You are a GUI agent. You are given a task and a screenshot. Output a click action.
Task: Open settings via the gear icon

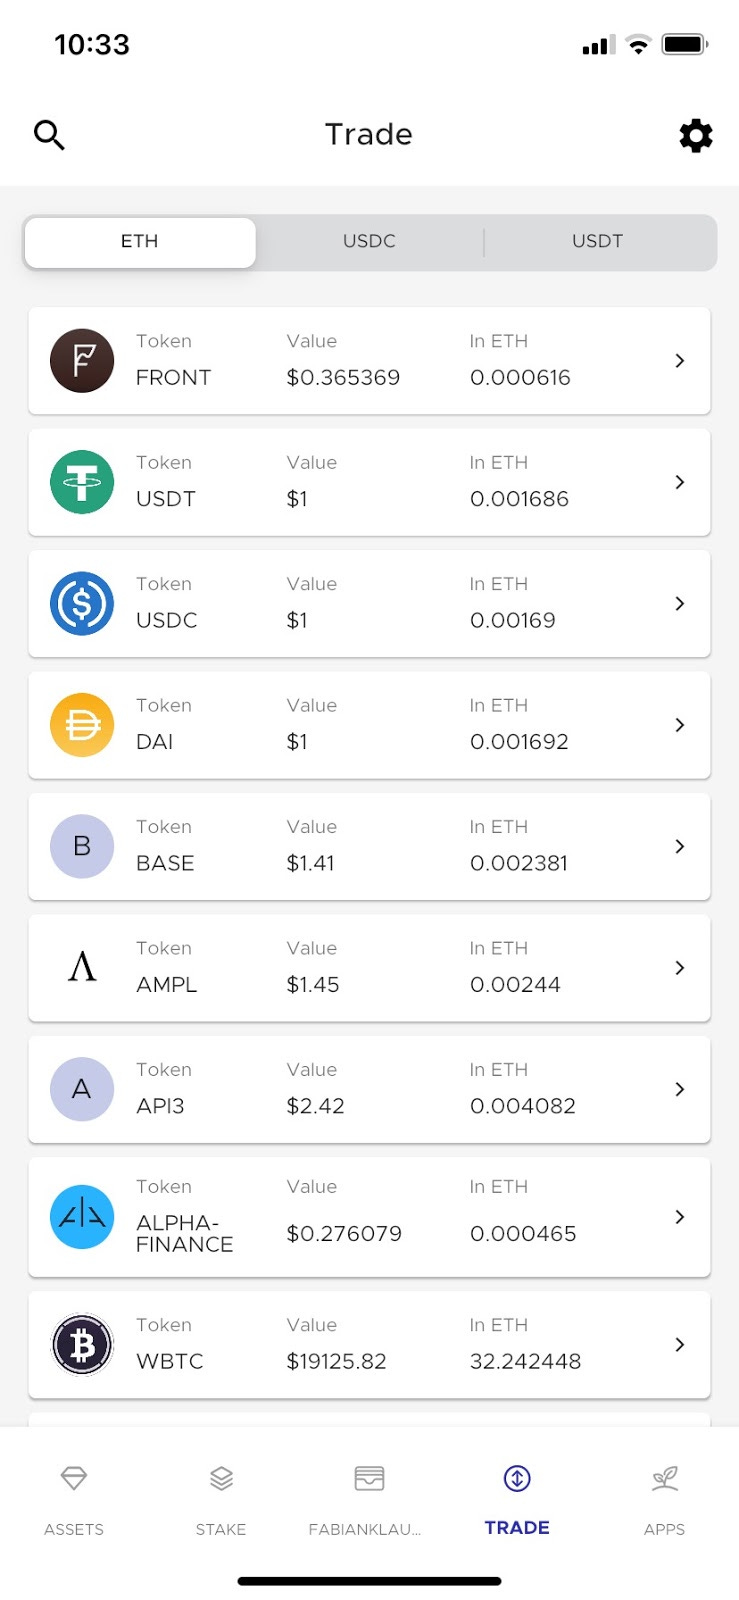click(696, 135)
